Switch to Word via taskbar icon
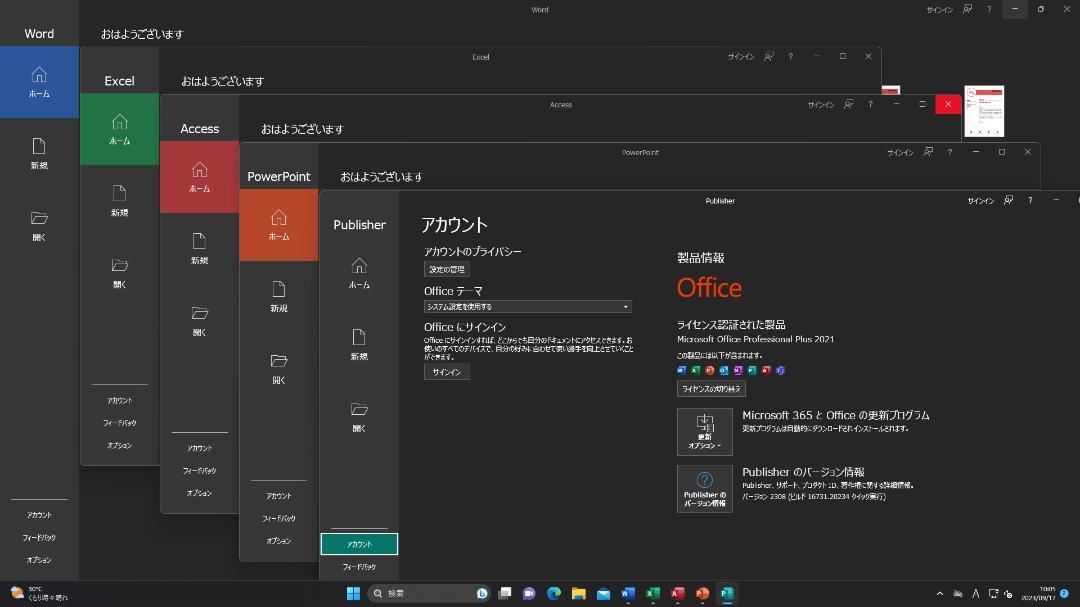This screenshot has width=1080, height=607. click(628, 593)
